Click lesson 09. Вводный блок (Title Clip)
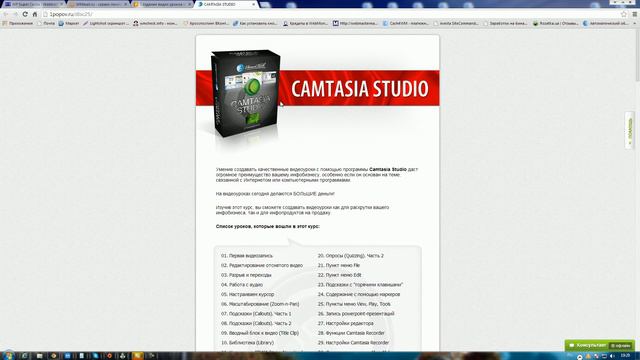Screen dimensions: 640x360 (260, 333)
